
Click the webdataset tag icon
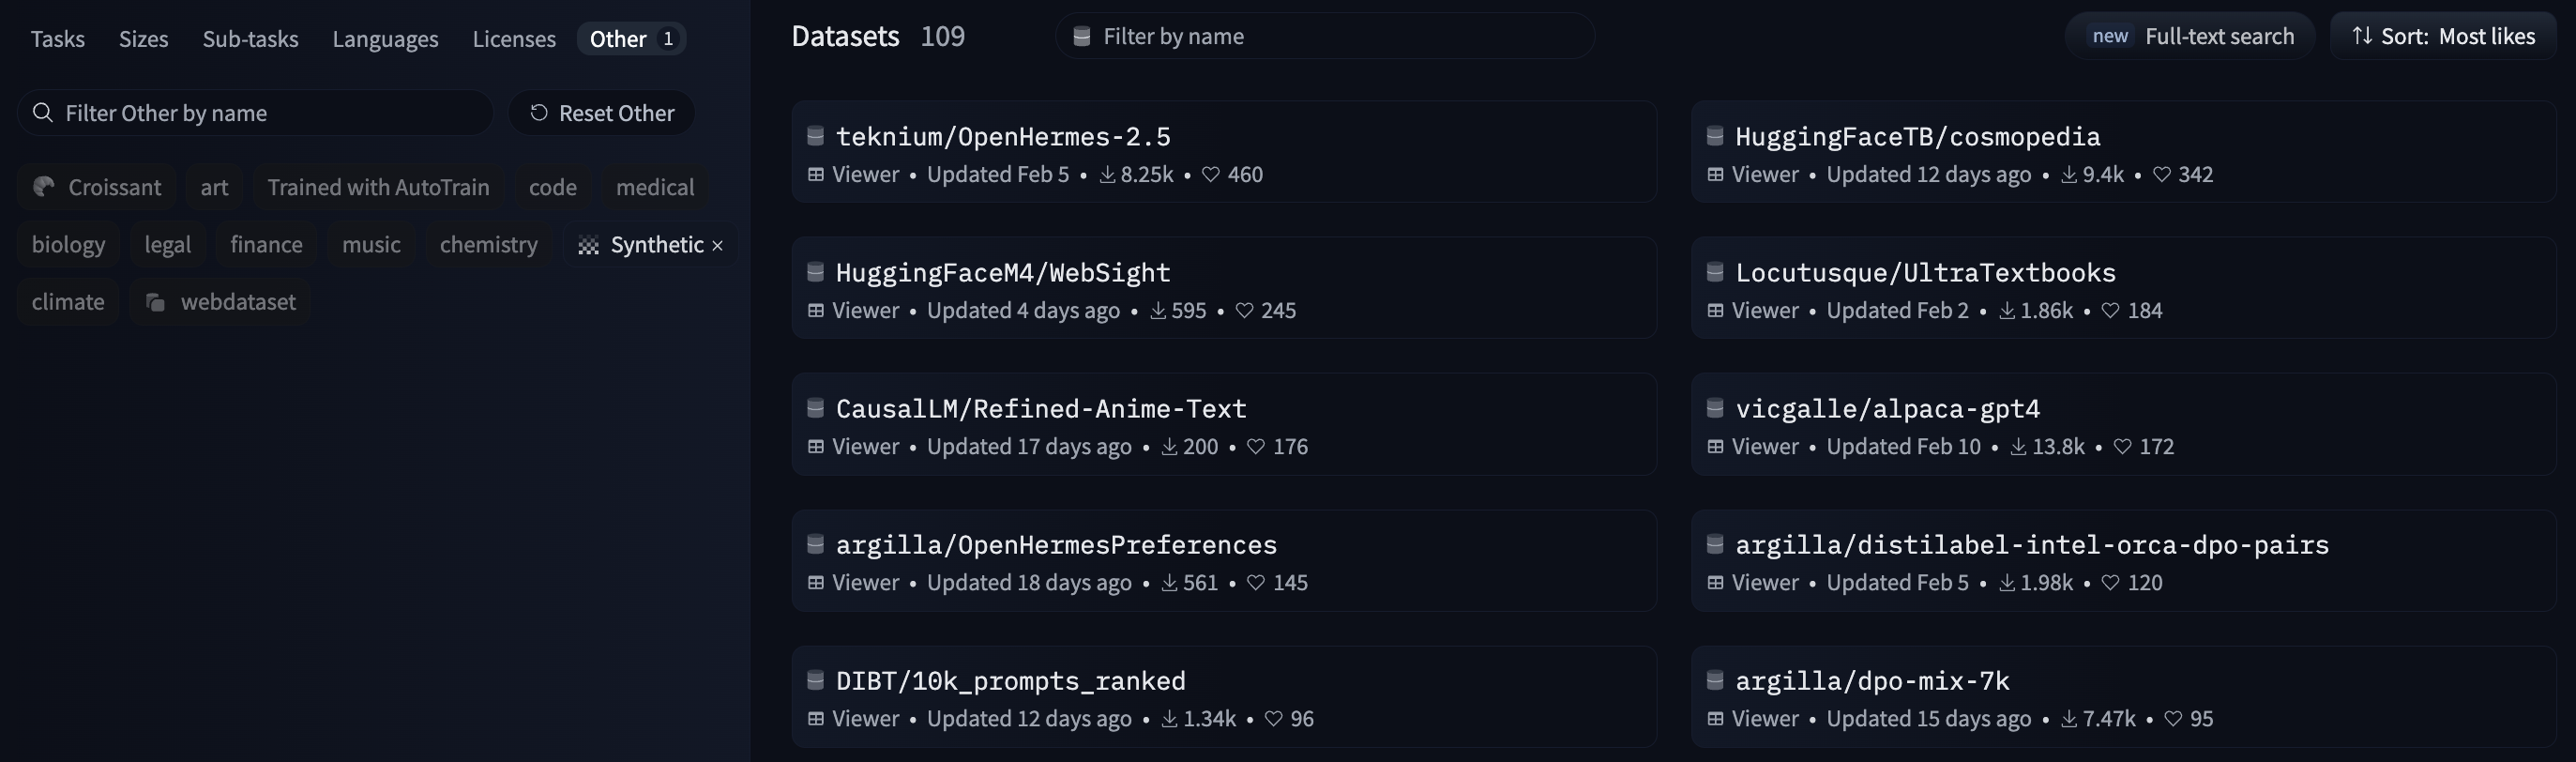tap(155, 302)
